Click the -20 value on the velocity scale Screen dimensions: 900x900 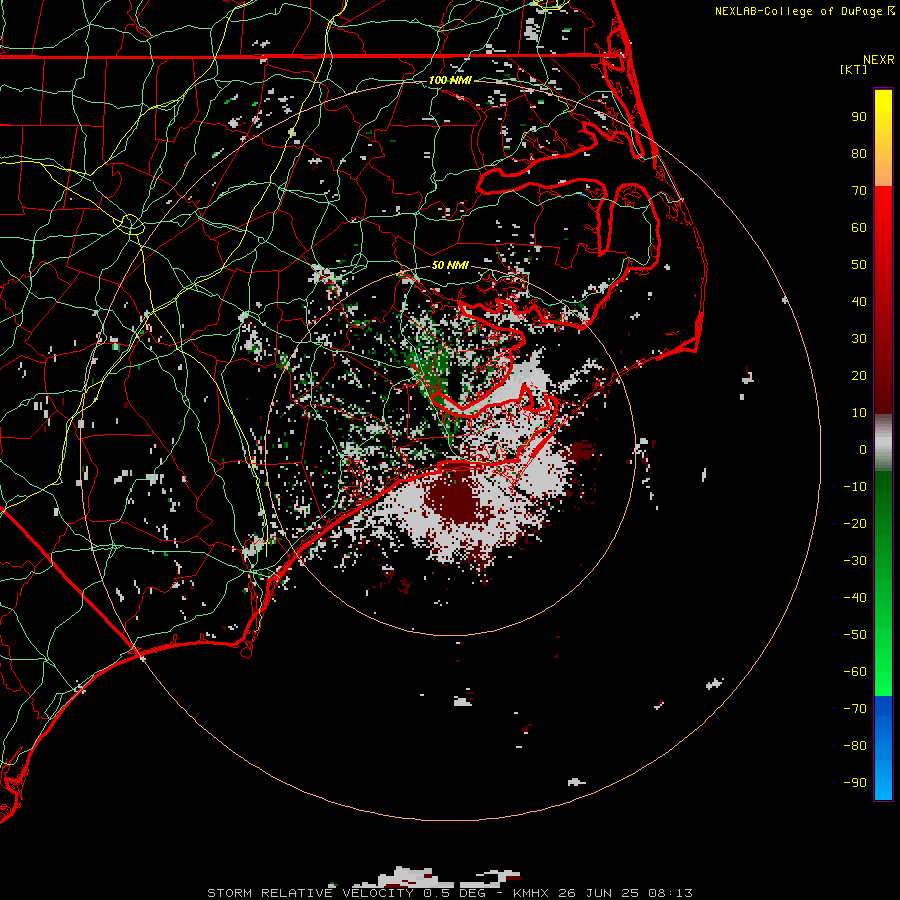coord(855,524)
